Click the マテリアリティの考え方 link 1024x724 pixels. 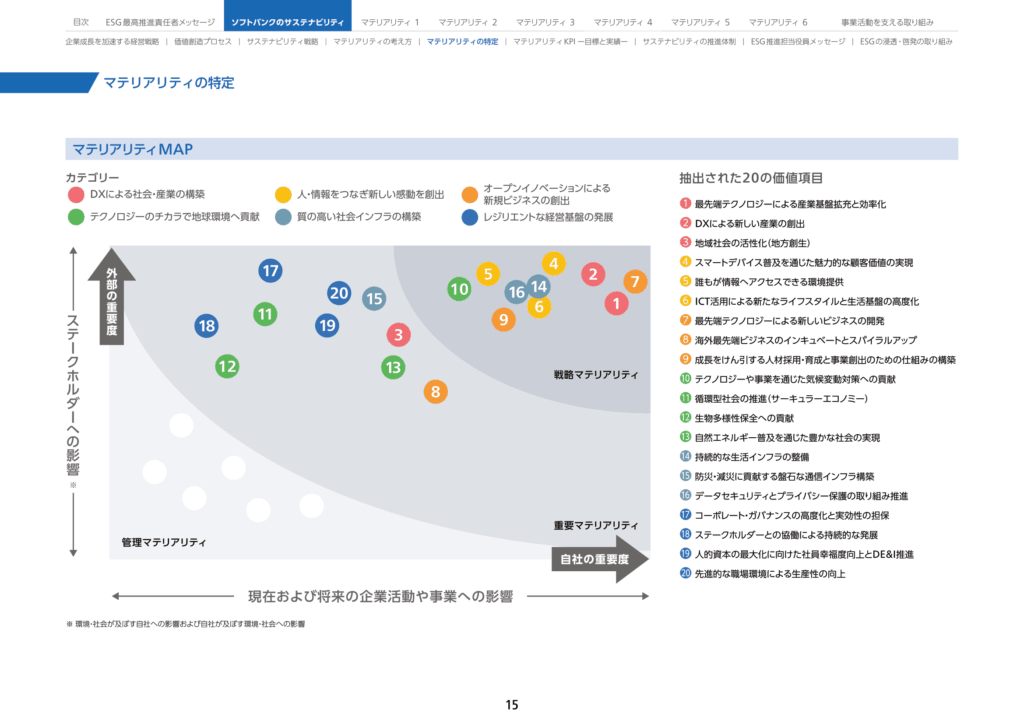point(372,42)
